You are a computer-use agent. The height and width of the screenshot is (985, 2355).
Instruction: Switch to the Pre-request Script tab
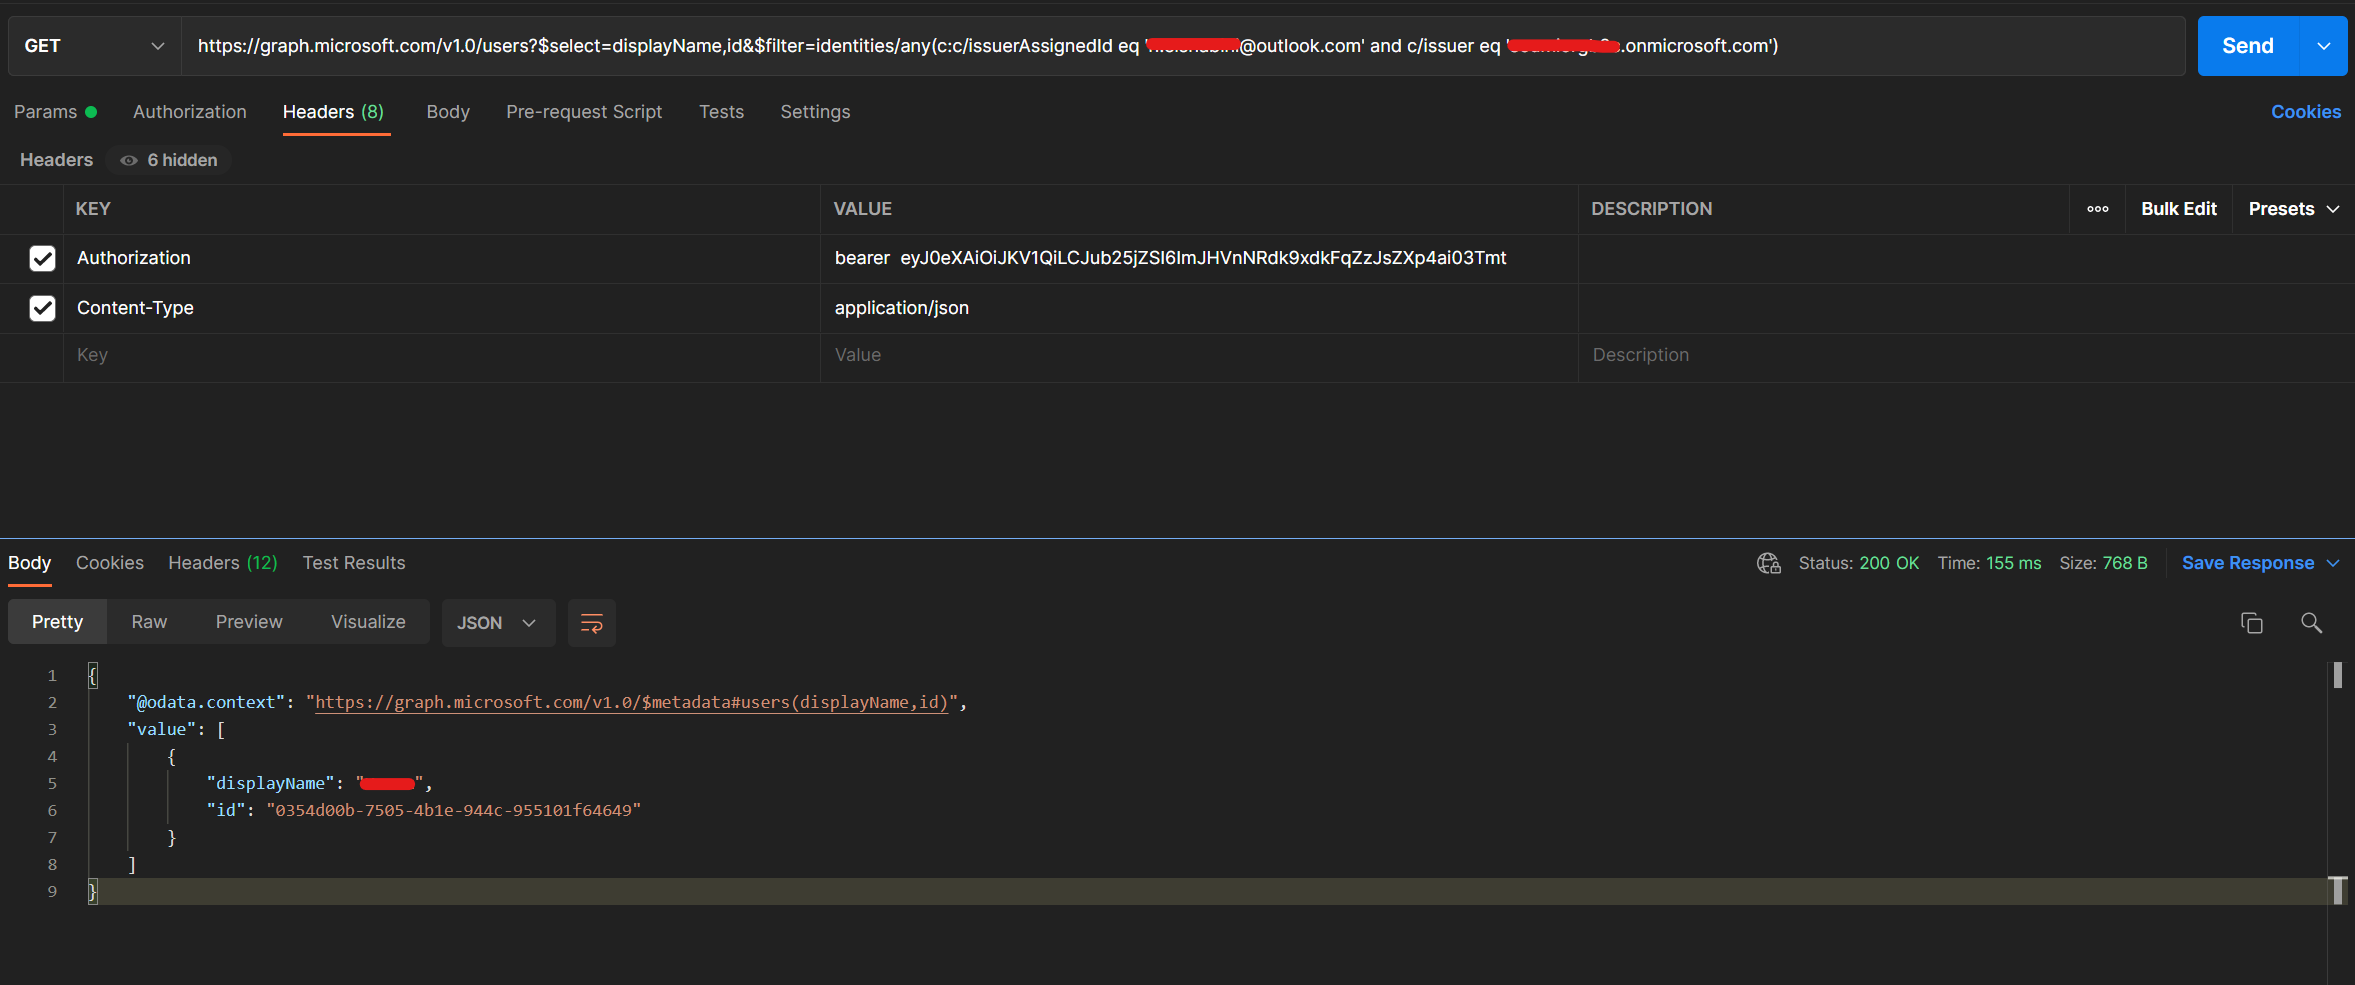(x=584, y=111)
